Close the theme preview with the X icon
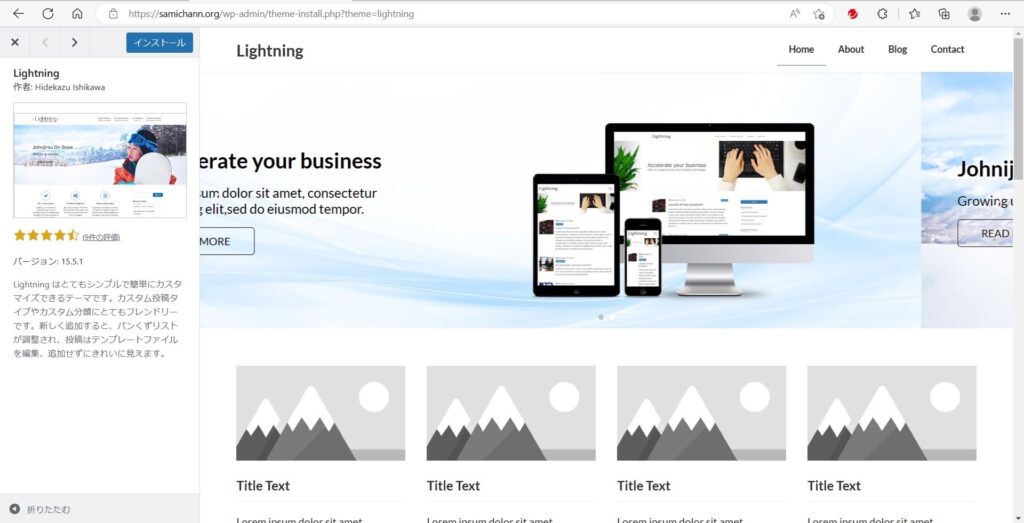1024x523 pixels. 15,42
